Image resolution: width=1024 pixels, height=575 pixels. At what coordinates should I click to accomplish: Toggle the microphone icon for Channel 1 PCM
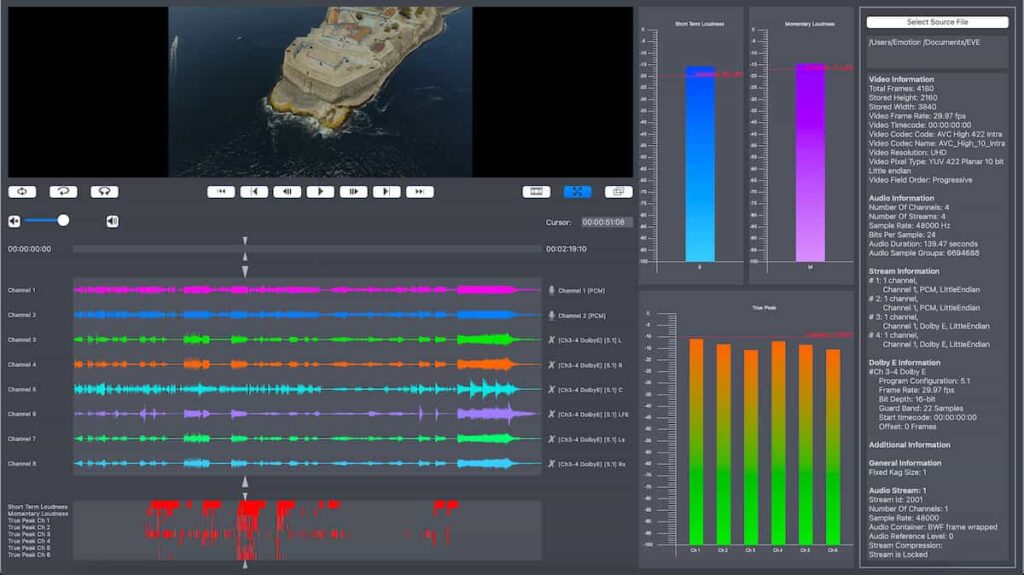(551, 290)
